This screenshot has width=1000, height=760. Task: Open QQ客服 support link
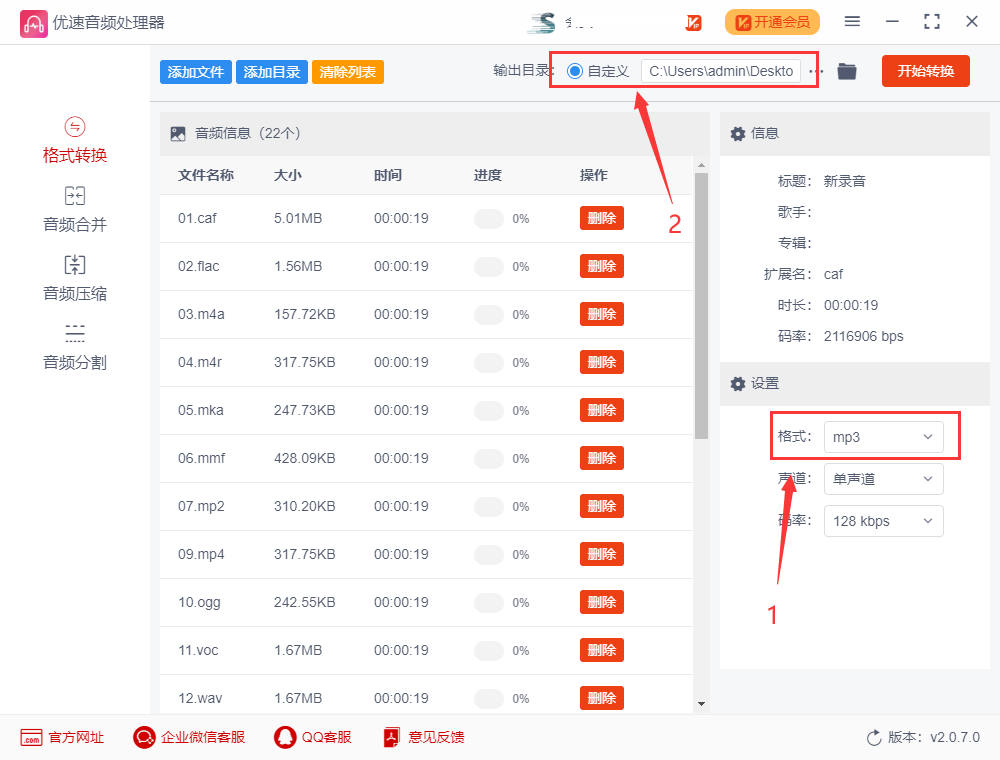[312, 738]
